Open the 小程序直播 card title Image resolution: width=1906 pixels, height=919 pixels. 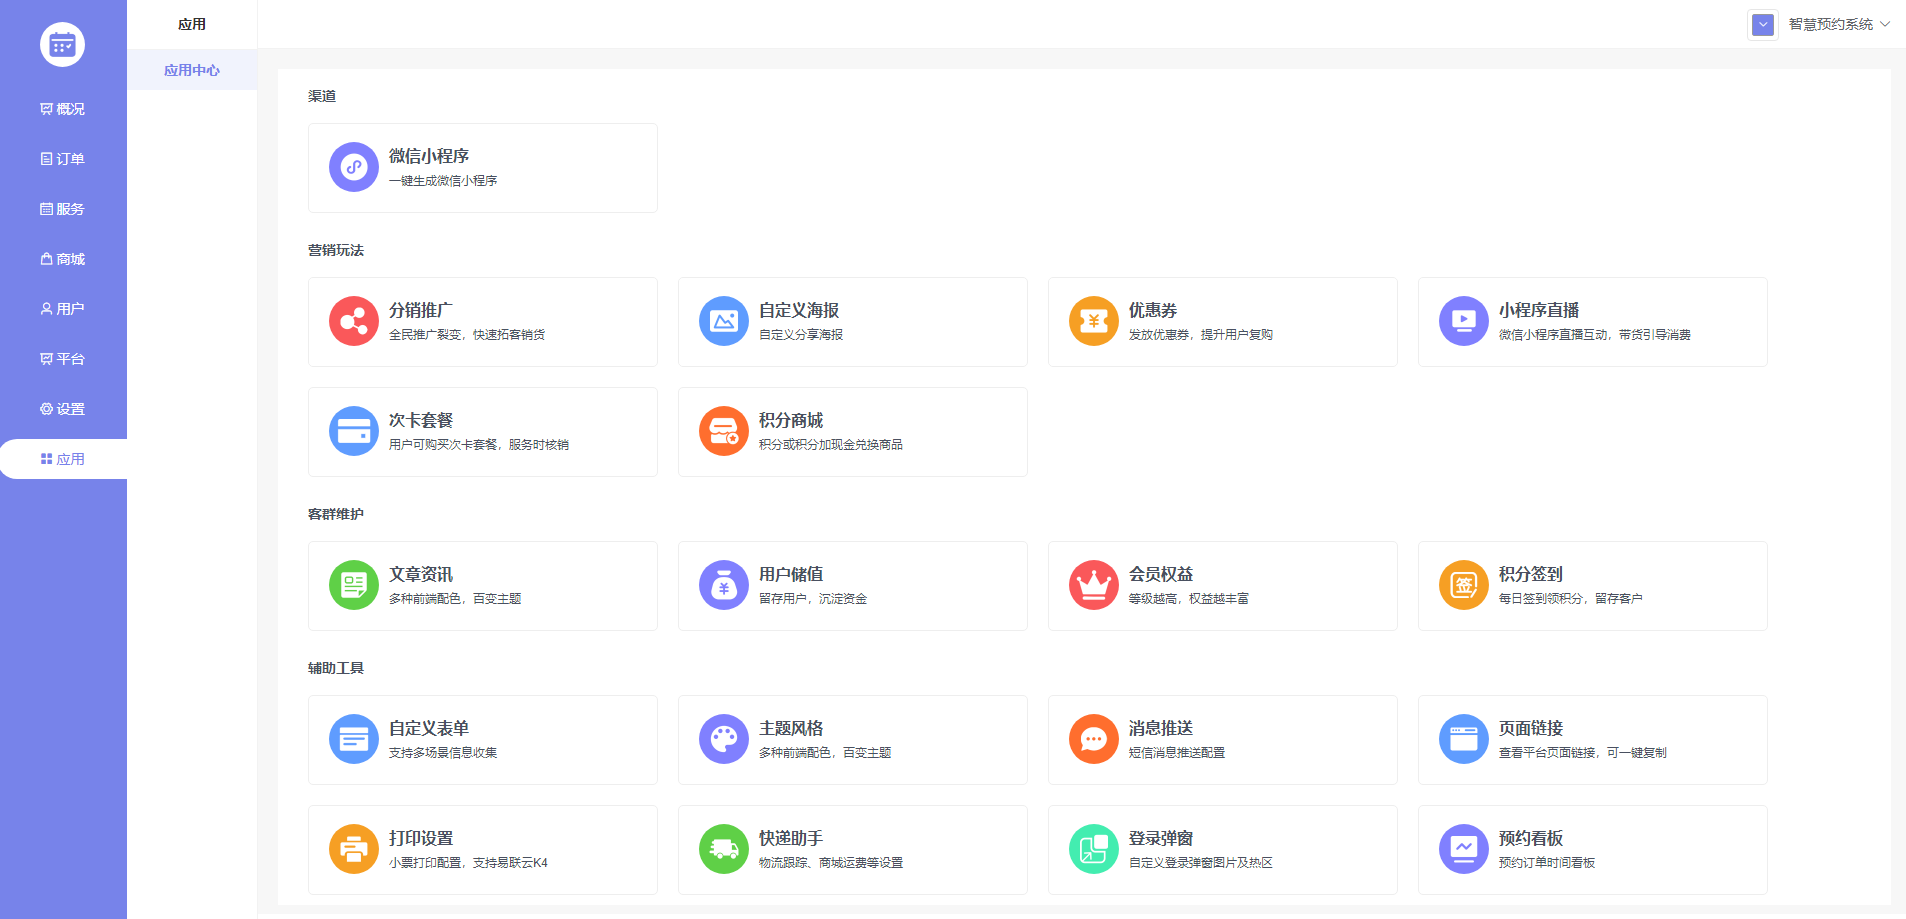pyautogui.click(x=1539, y=310)
